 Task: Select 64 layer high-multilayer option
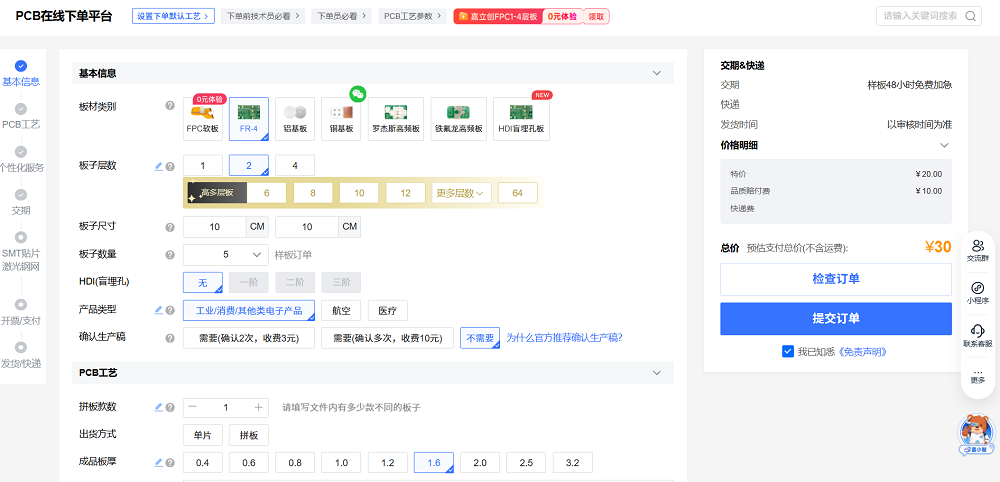click(x=518, y=193)
